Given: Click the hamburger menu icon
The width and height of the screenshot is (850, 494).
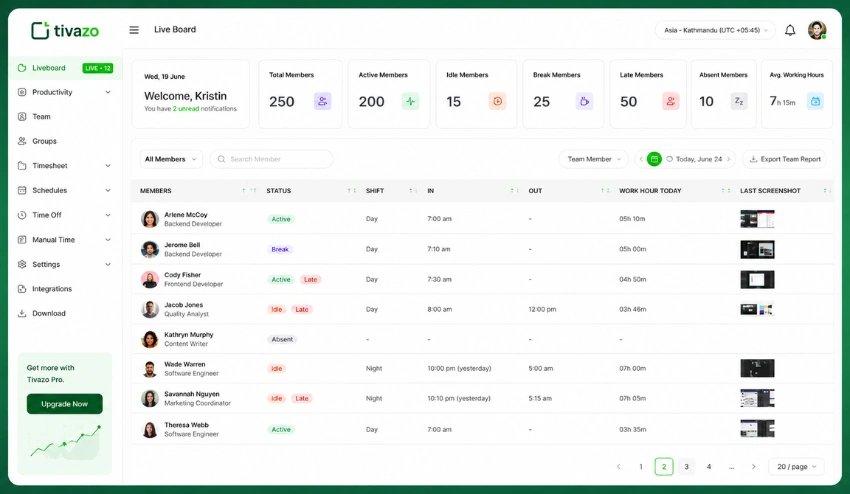Looking at the screenshot, I should pos(134,30).
